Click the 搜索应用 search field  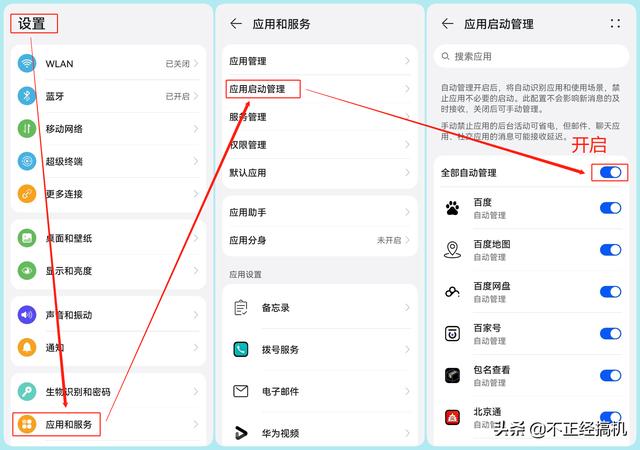point(530,57)
